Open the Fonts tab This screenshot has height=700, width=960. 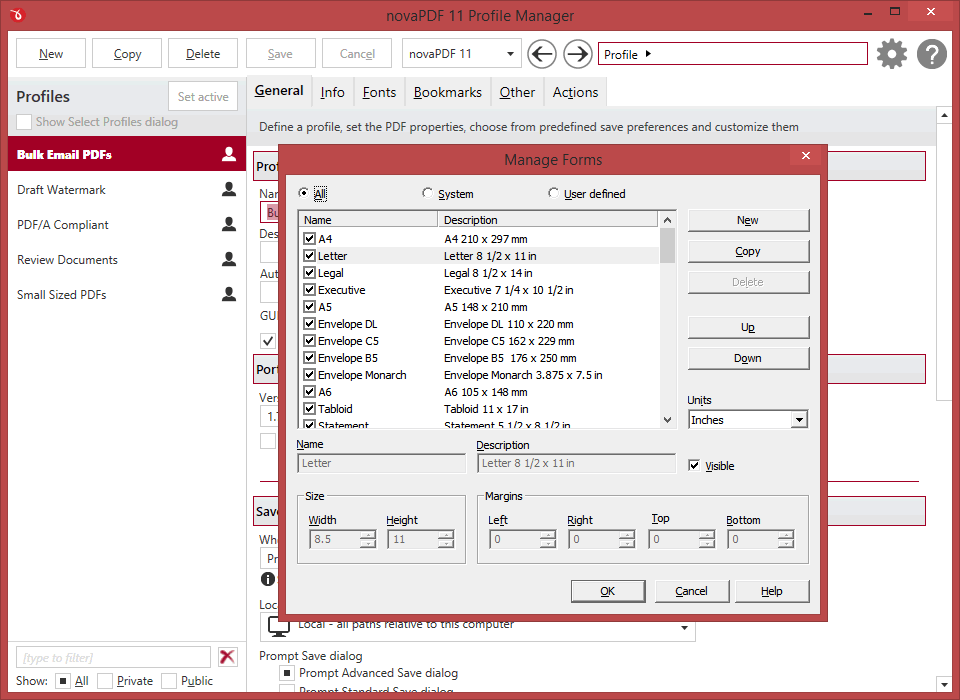379,92
